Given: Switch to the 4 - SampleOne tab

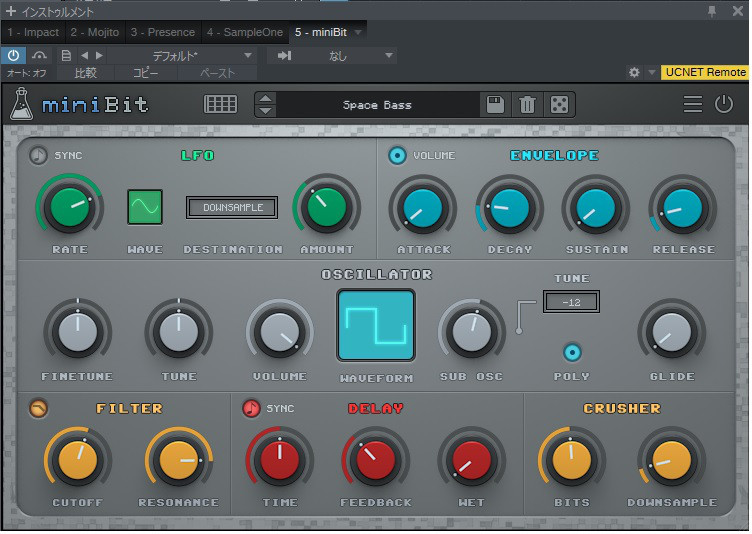Looking at the screenshot, I should [x=245, y=32].
